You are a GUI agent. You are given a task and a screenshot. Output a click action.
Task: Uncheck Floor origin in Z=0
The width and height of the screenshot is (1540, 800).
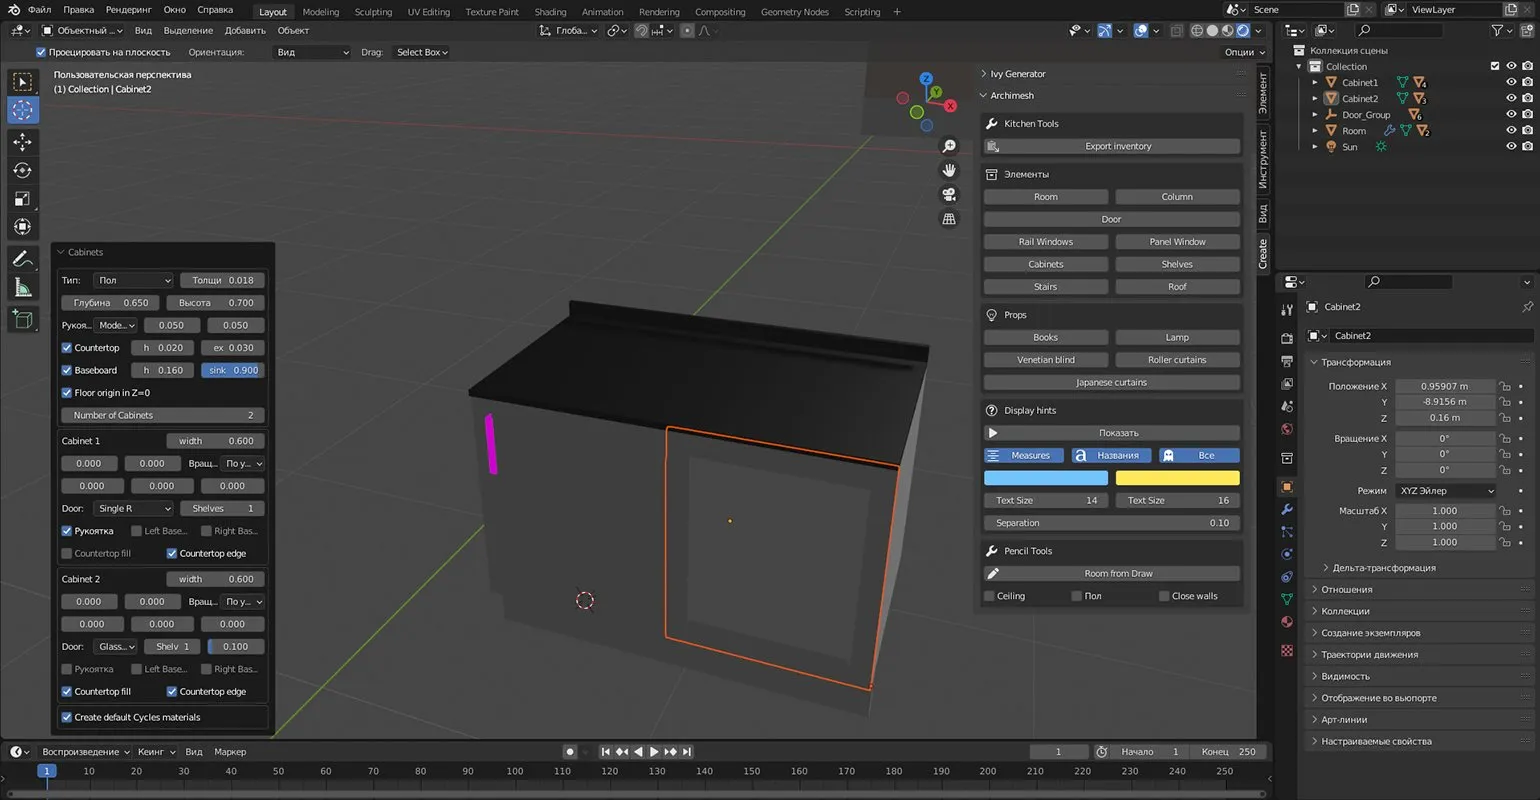tap(67, 393)
